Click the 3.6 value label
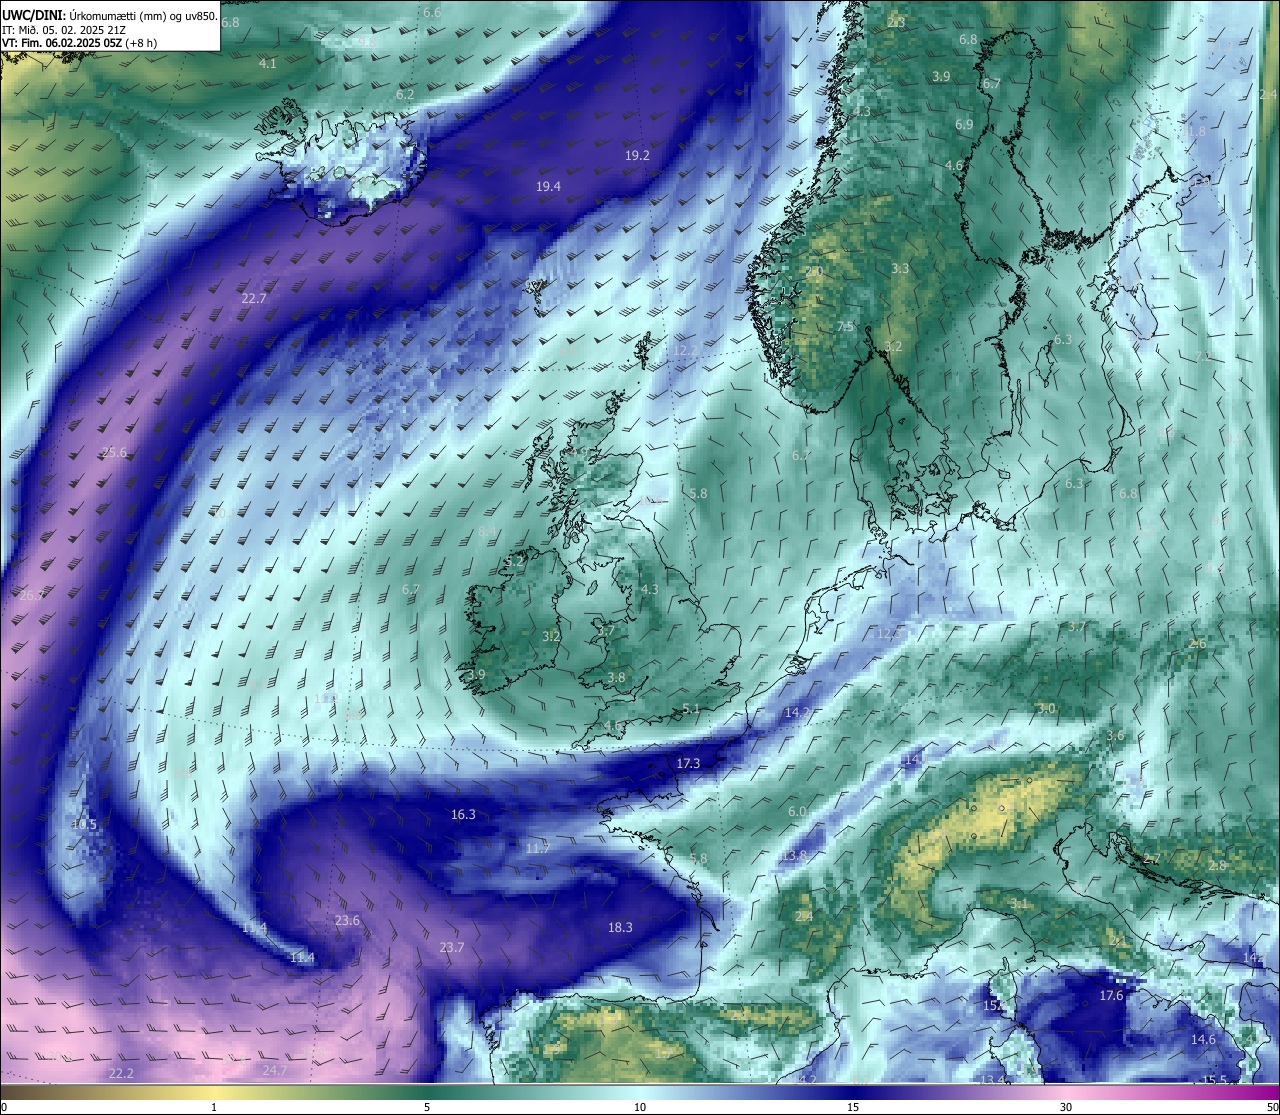This screenshot has height=1115, width=1280. click(x=1115, y=735)
